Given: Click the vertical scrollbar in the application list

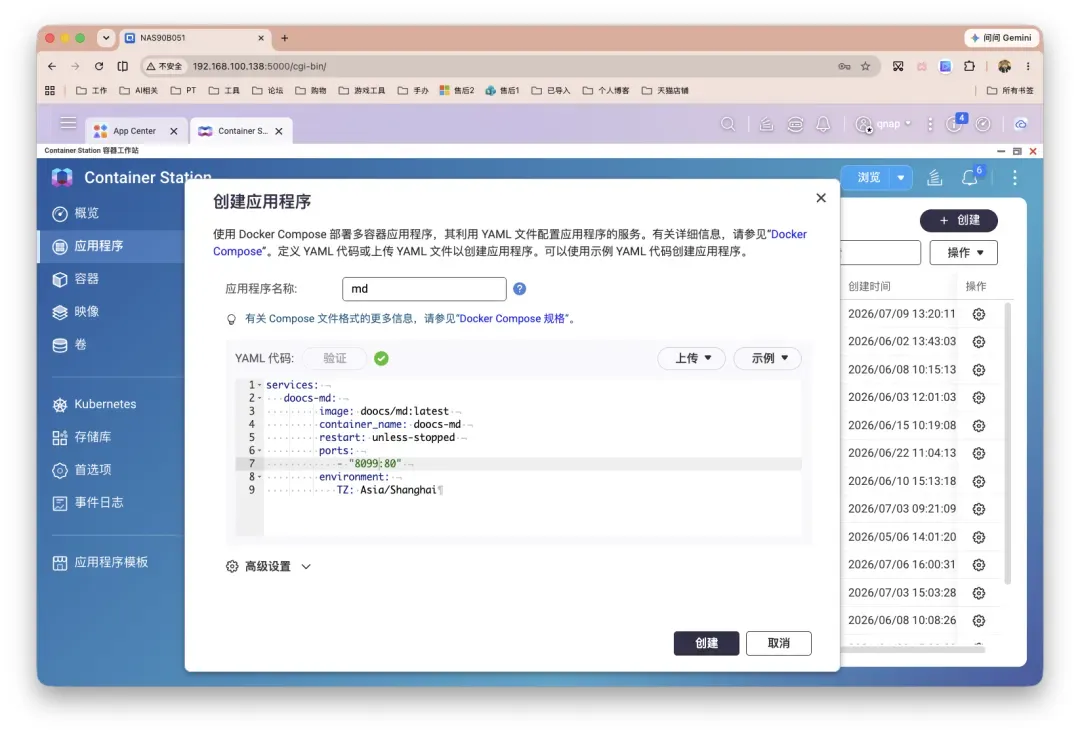Looking at the screenshot, I should (1008, 444).
